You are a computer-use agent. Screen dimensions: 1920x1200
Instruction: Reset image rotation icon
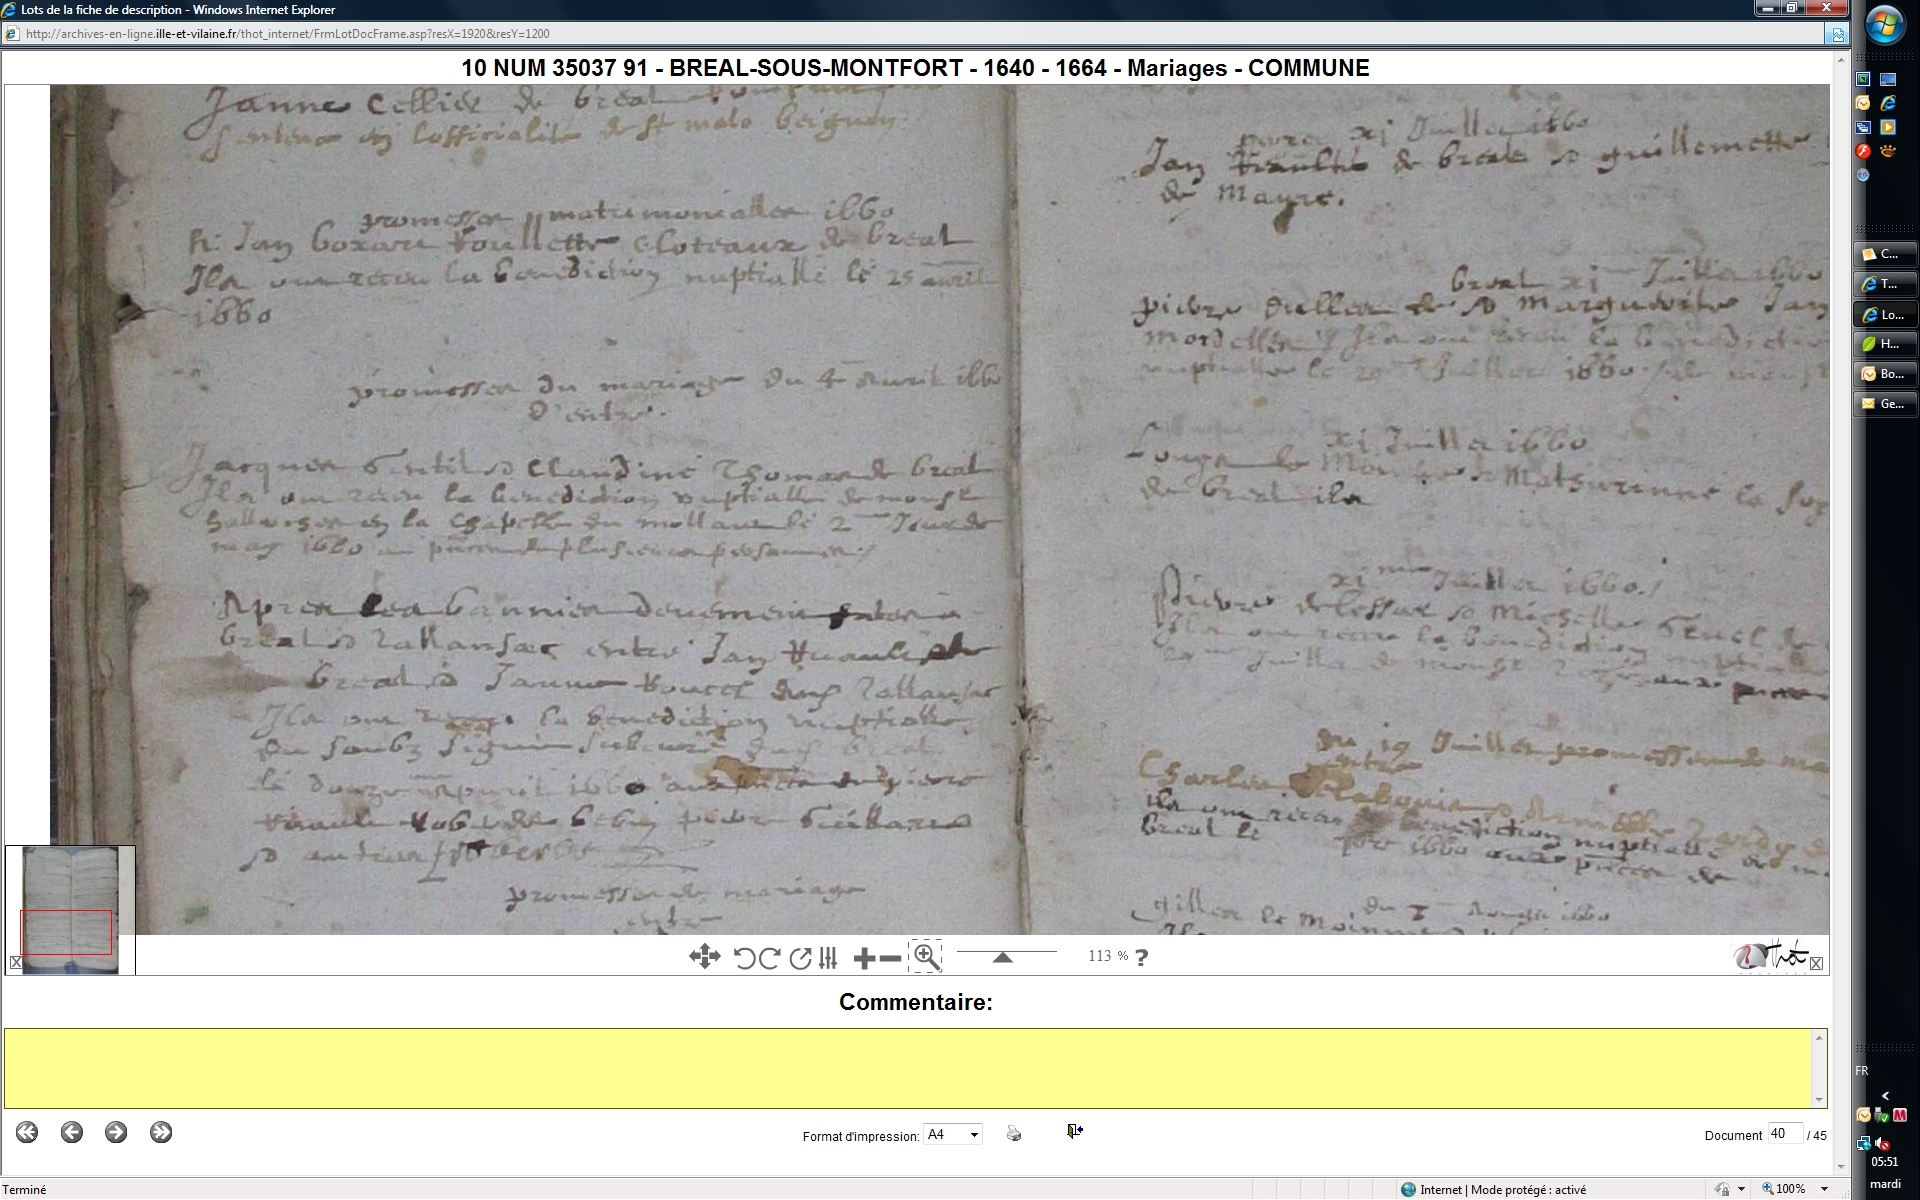pos(800,958)
